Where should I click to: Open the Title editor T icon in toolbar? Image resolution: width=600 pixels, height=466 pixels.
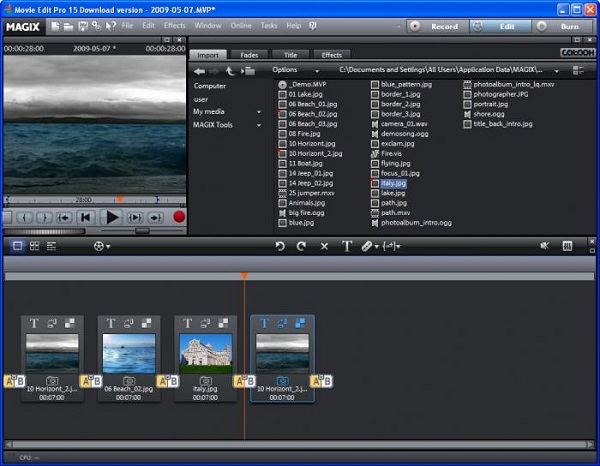[x=347, y=245]
